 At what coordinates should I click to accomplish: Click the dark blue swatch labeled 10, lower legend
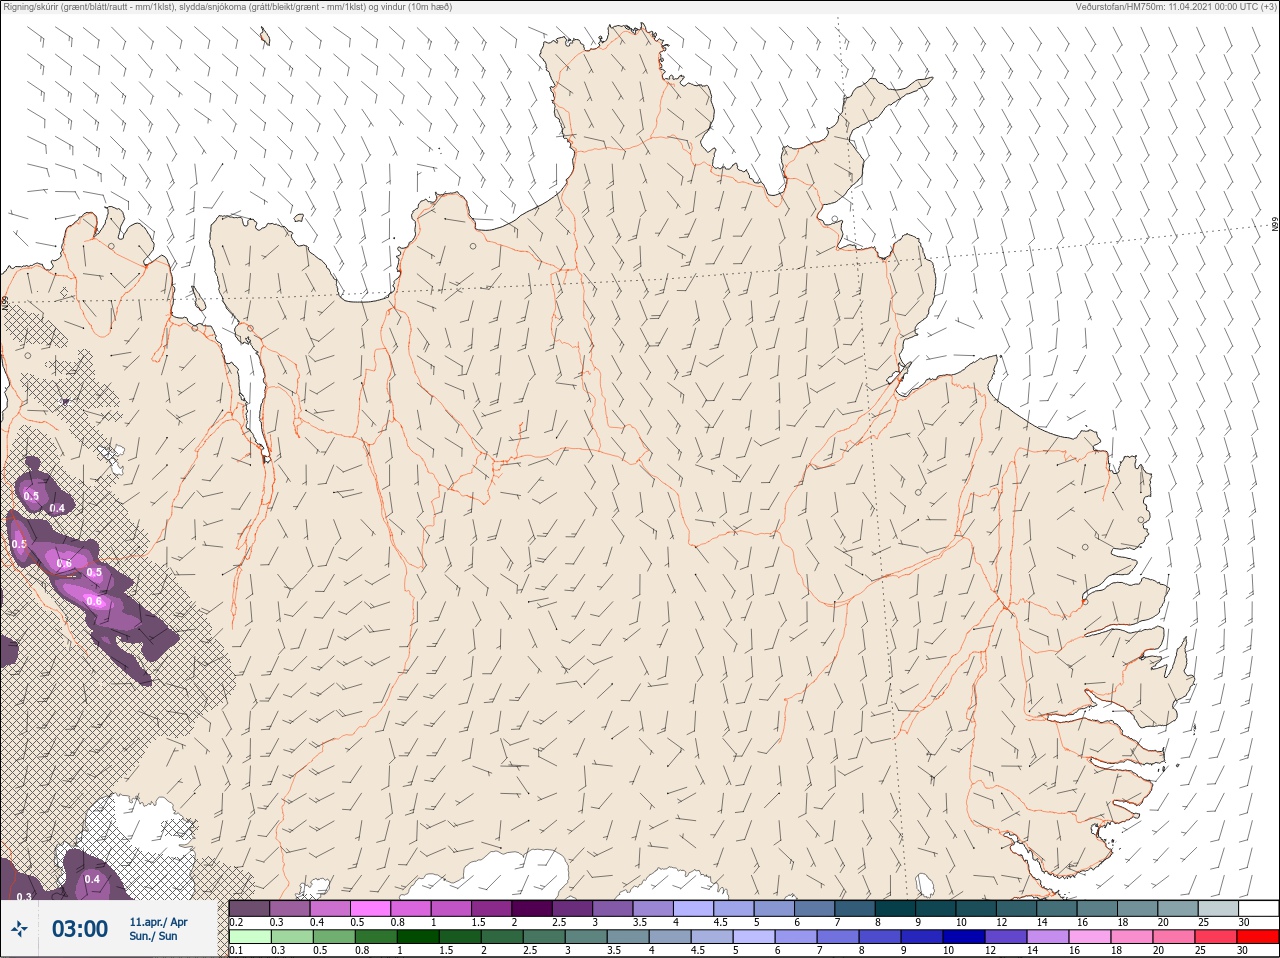(965, 937)
